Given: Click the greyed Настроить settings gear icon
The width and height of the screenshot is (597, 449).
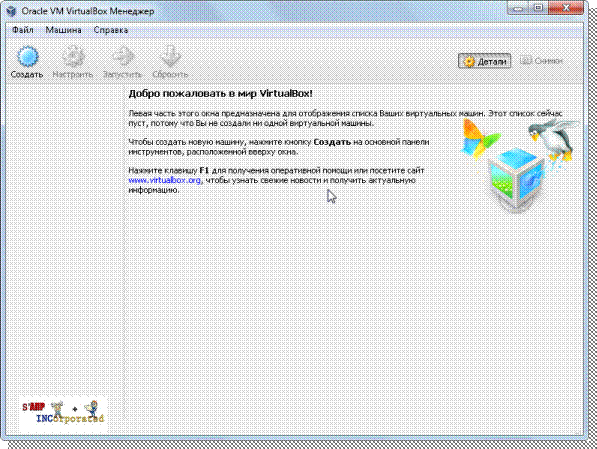Looking at the screenshot, I should (73, 57).
